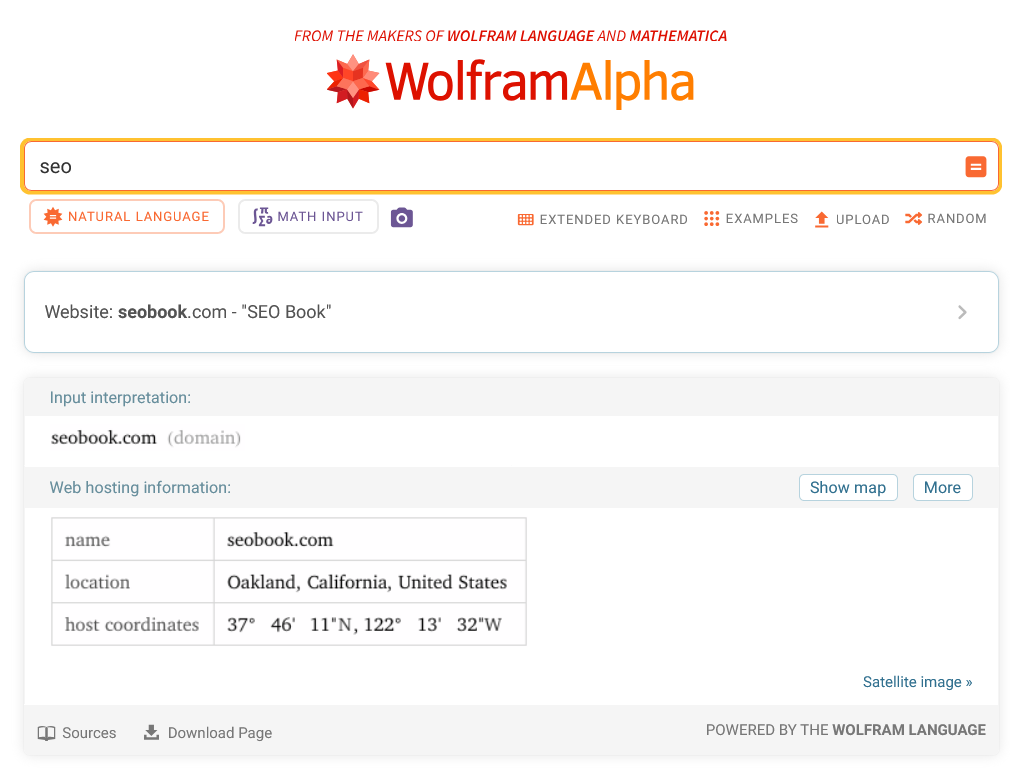Image resolution: width=1010 pixels, height=768 pixels.
Task: Click the WolframAlpha wordmark
Action: point(540,82)
